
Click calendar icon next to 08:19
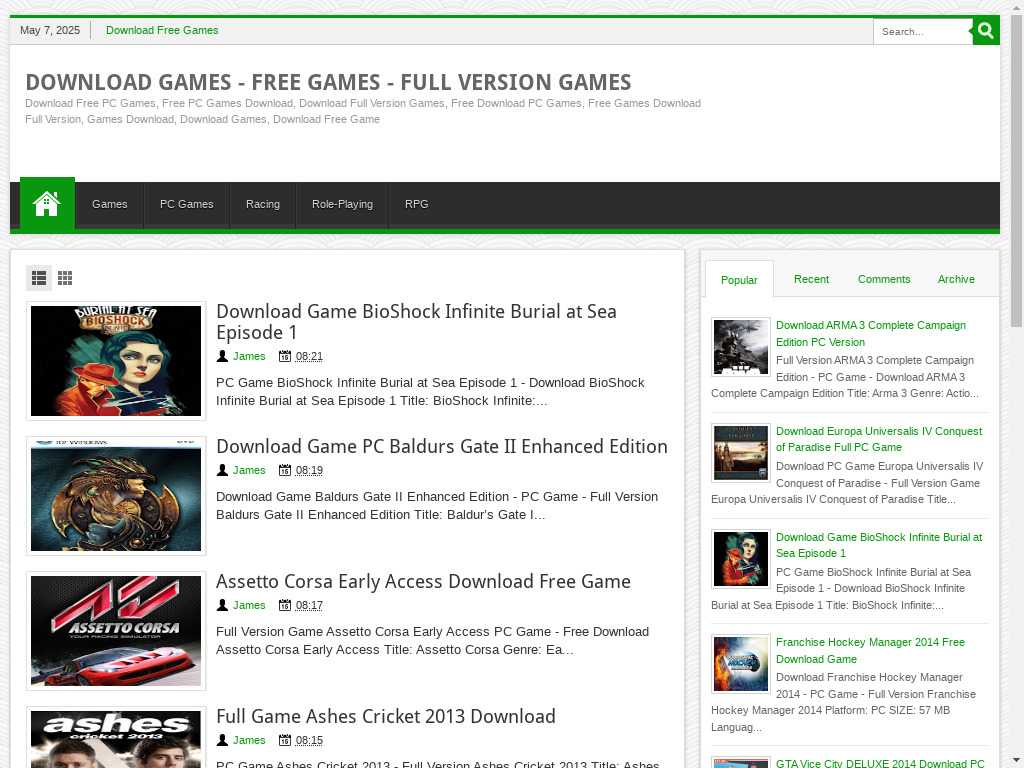pyautogui.click(x=285, y=470)
